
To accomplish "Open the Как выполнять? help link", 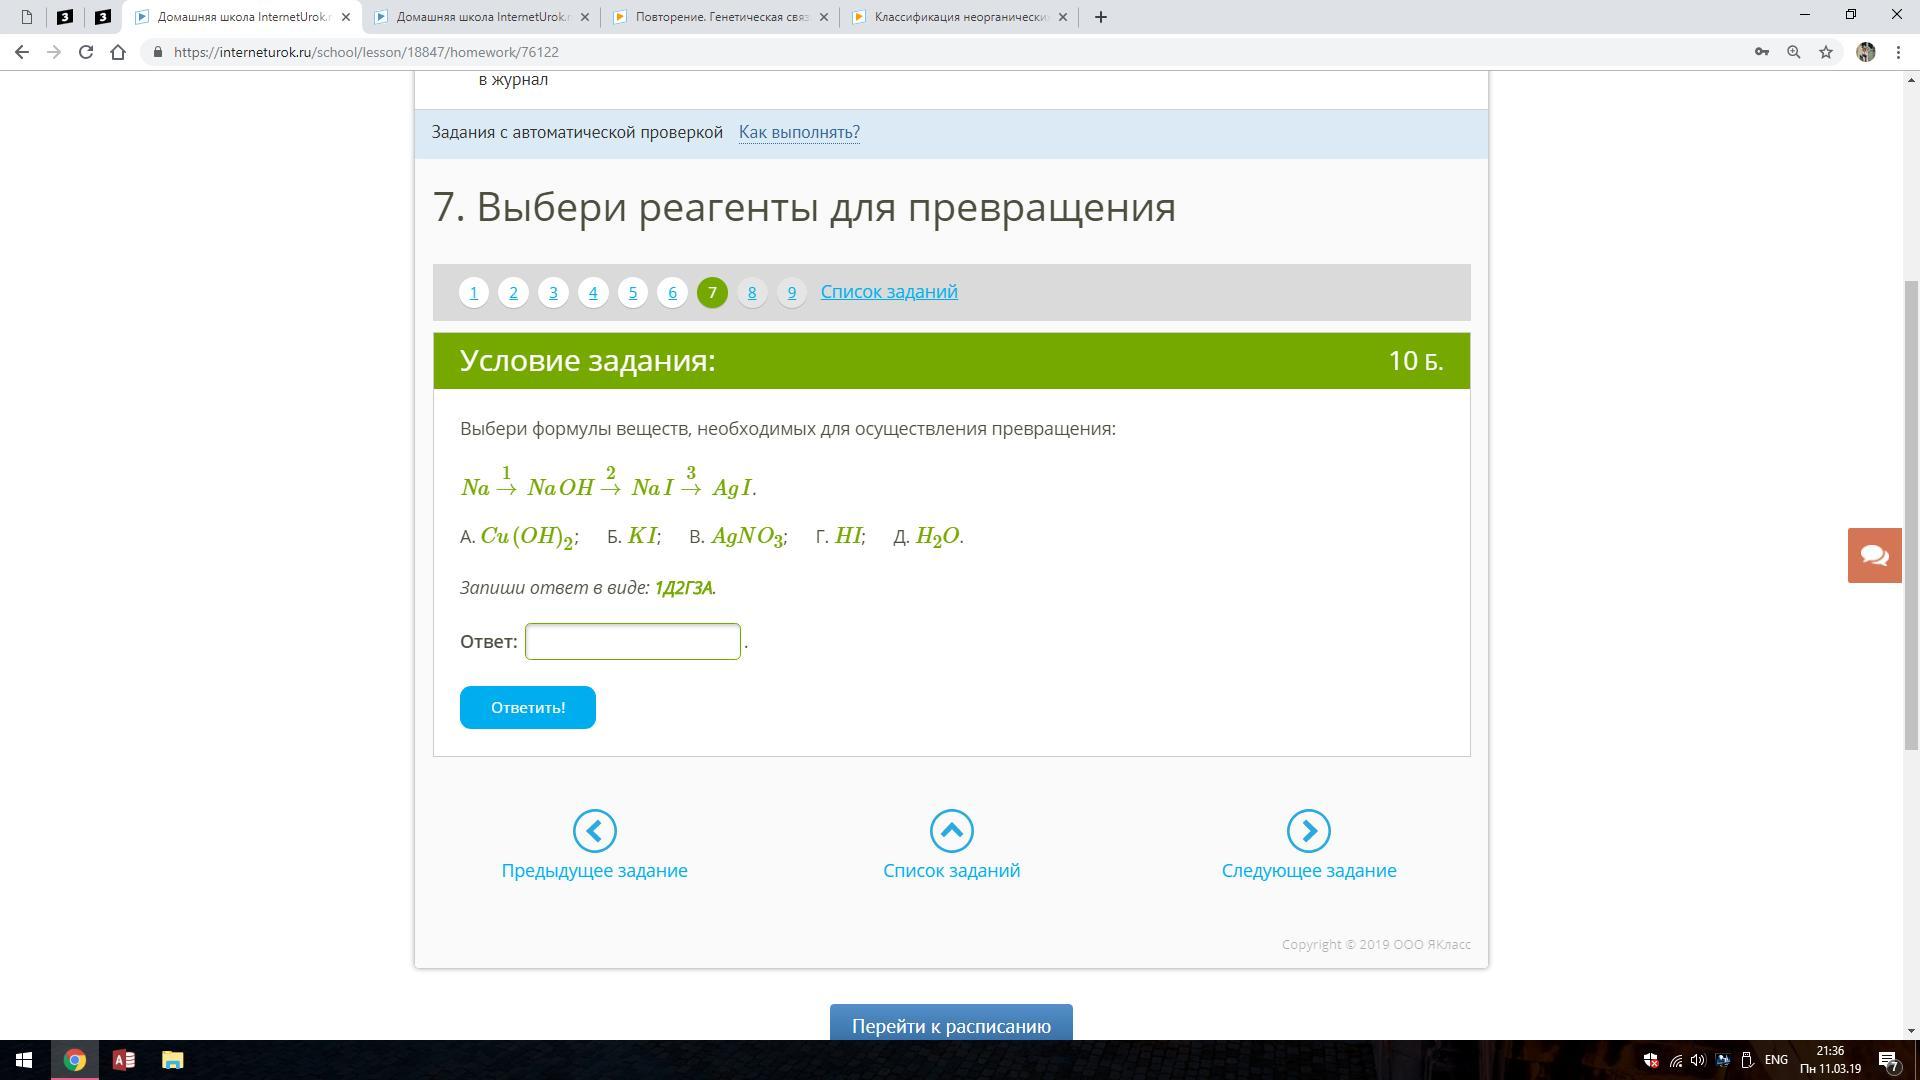I will pos(799,133).
